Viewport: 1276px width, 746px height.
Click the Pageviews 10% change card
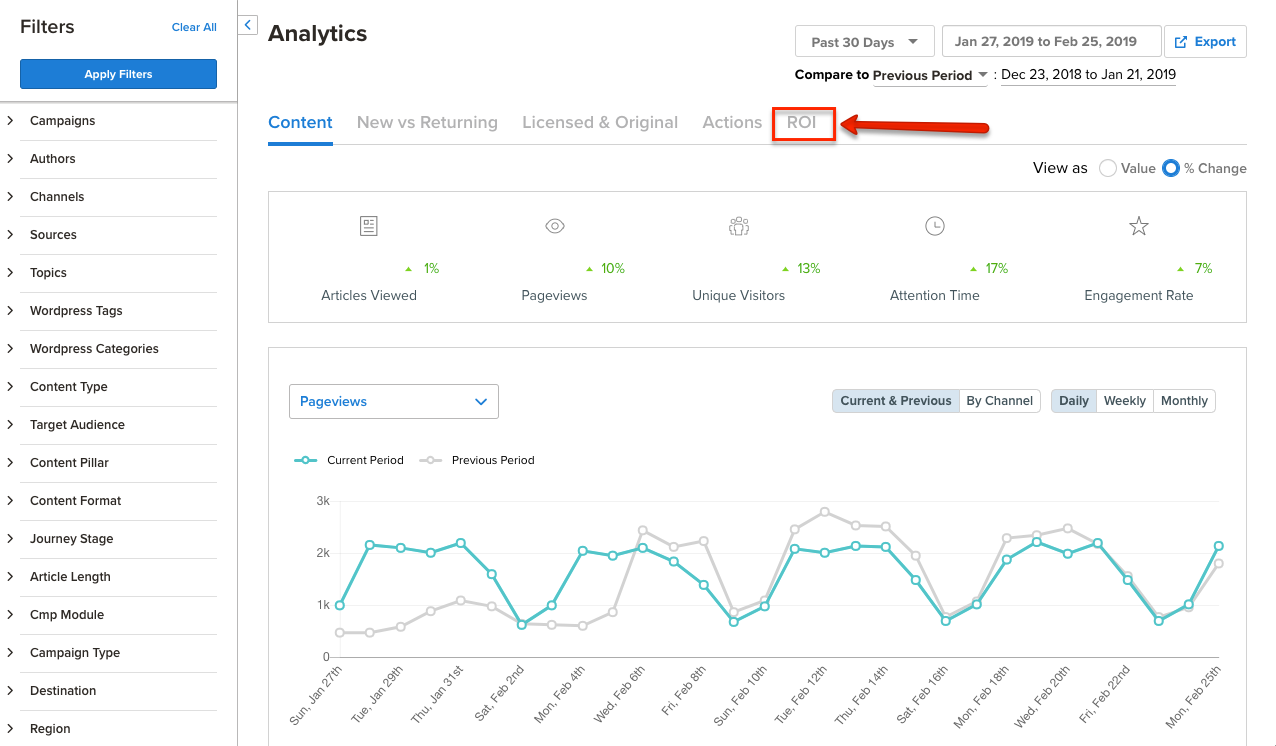555,261
